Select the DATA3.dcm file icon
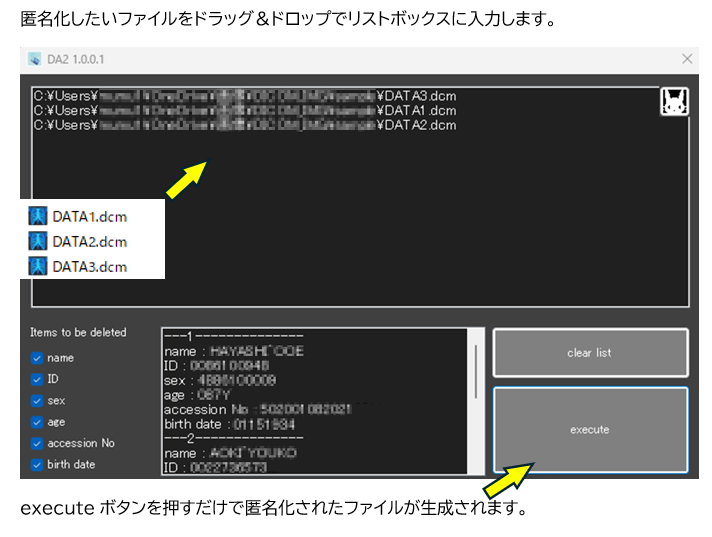This screenshot has width=712, height=537. 39,266
